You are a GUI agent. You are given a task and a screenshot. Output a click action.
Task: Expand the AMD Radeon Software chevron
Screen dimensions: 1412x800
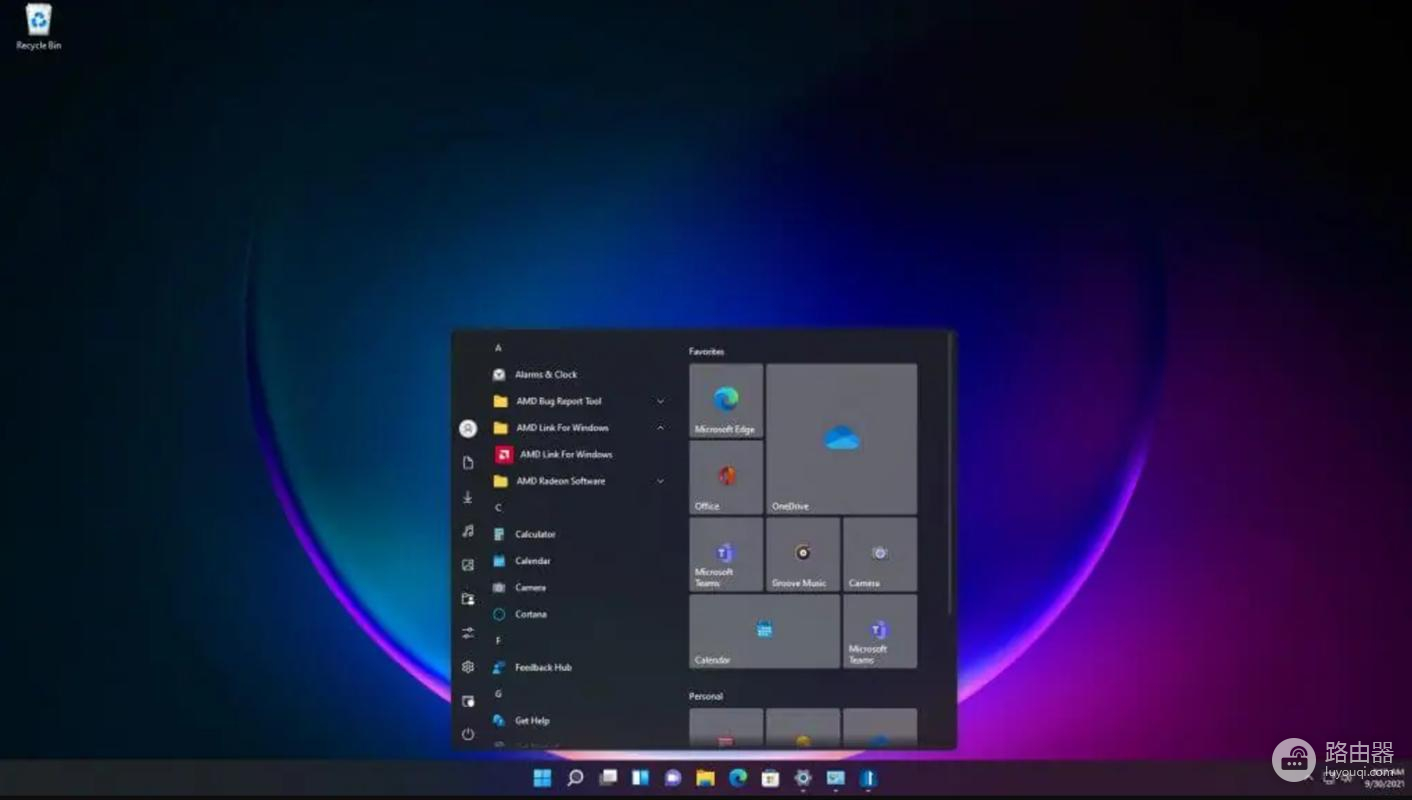point(660,481)
